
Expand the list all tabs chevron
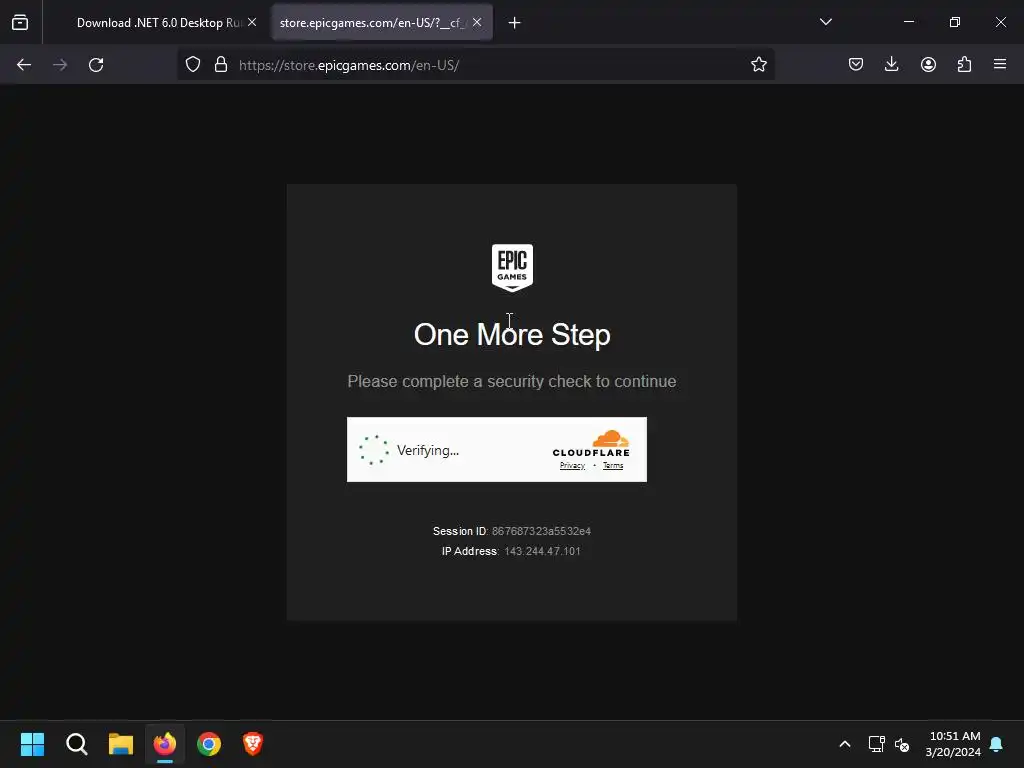coord(825,22)
